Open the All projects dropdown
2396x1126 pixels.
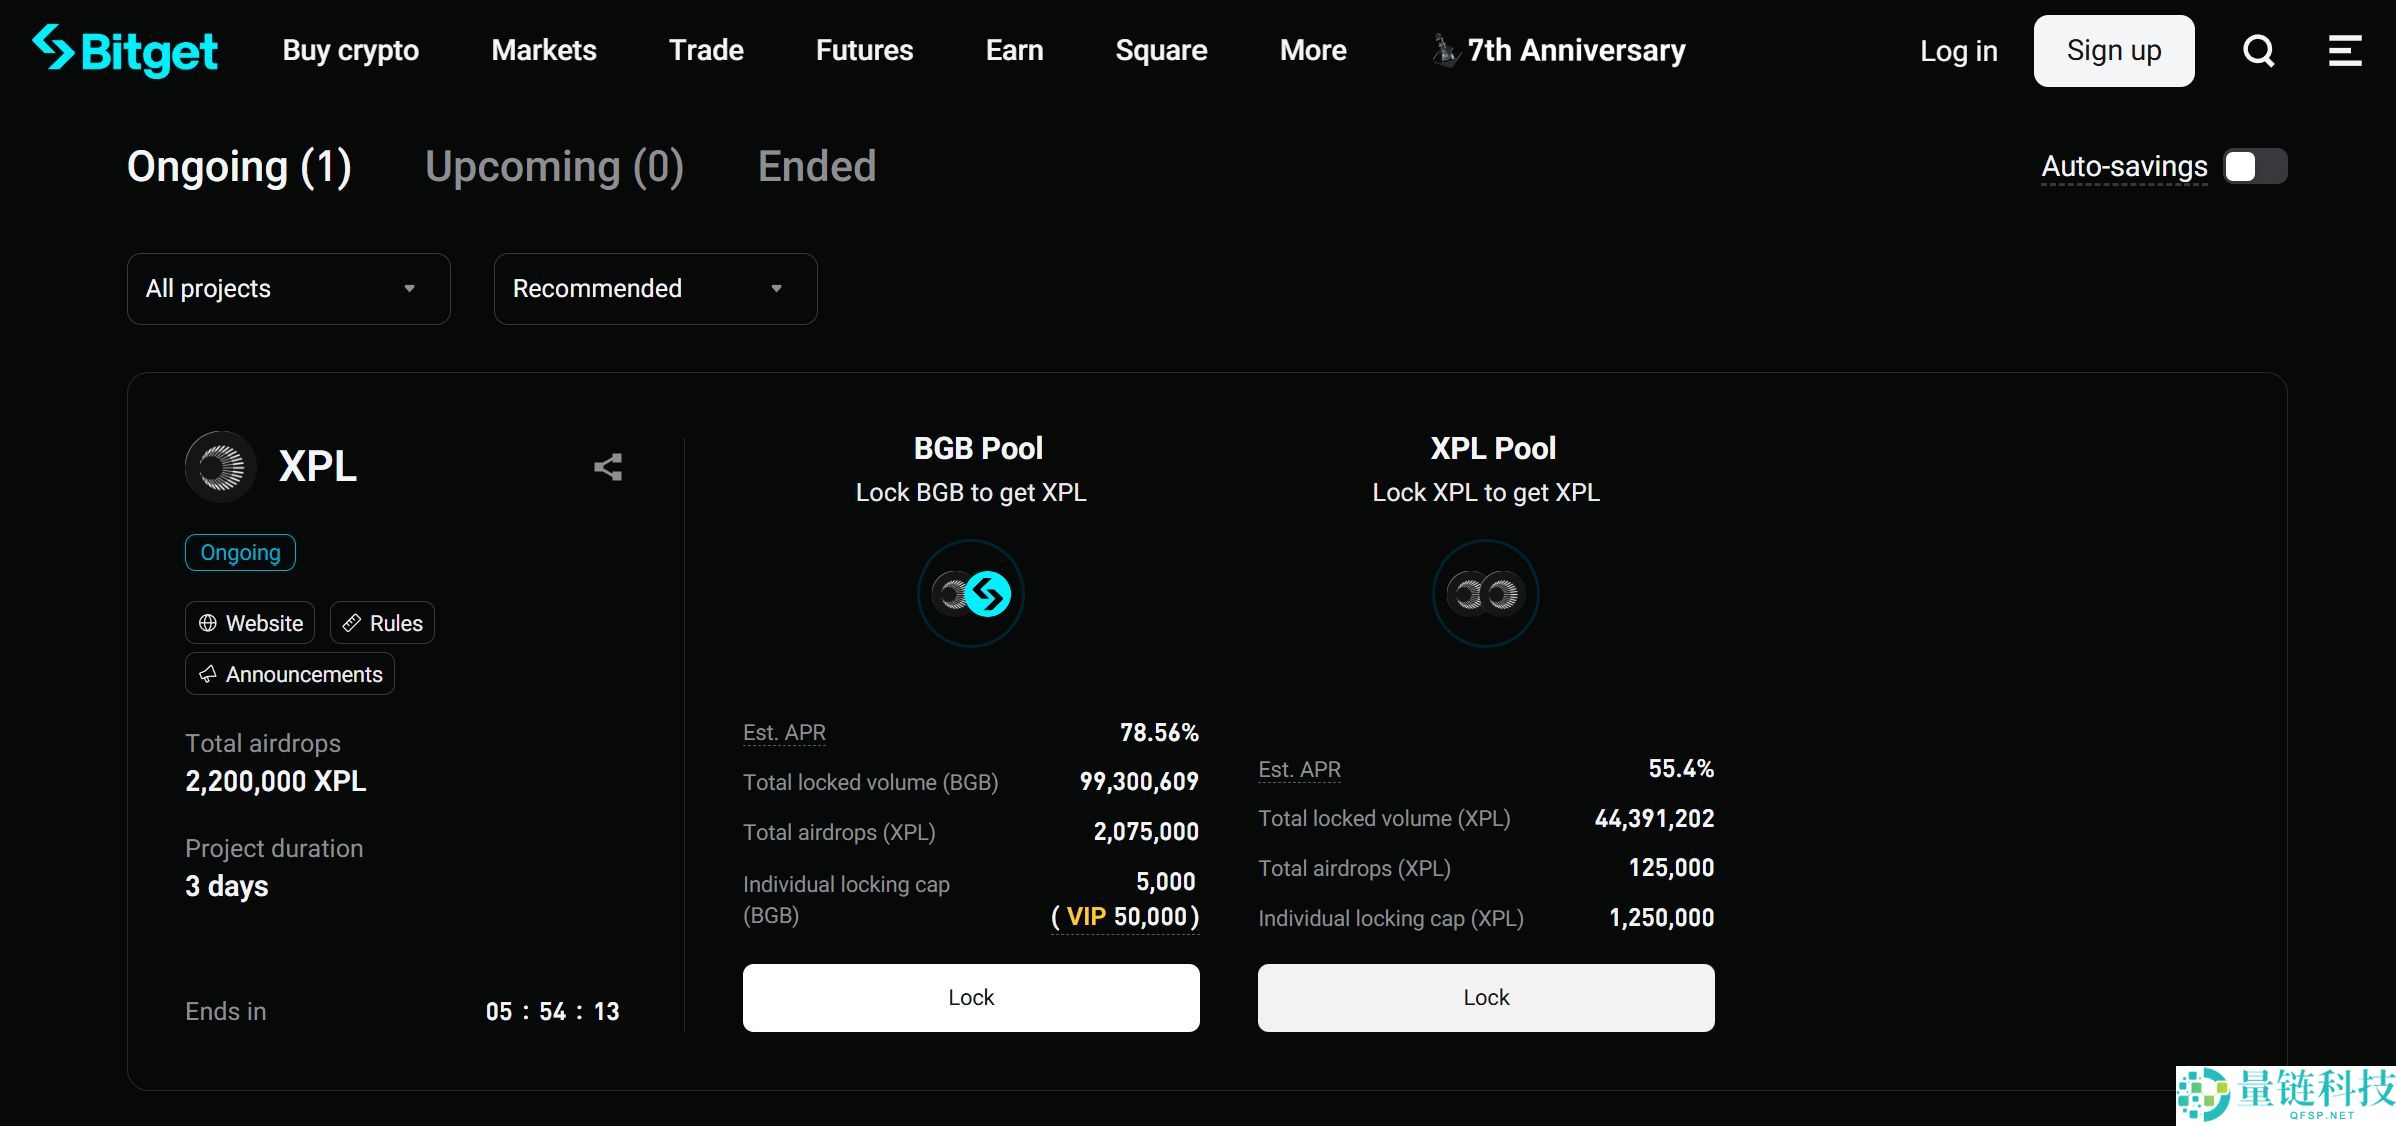288,289
